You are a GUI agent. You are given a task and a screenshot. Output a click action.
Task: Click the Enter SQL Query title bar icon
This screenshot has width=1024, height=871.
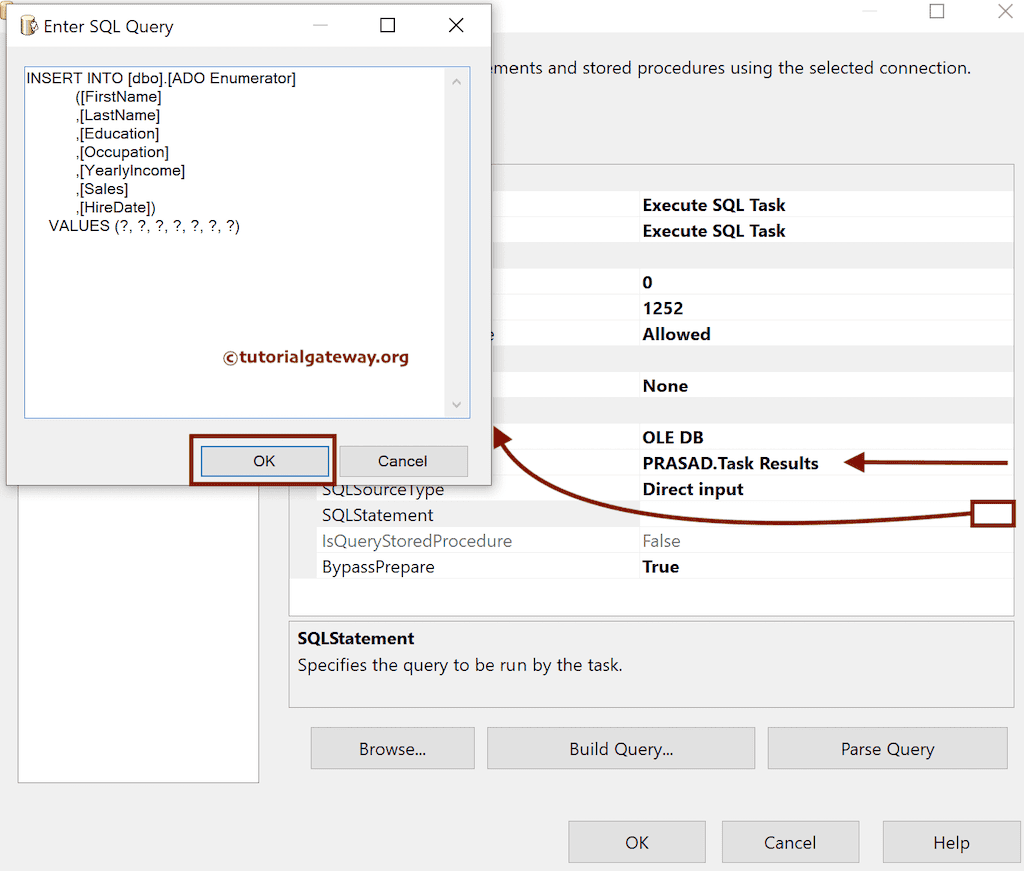(x=27, y=25)
